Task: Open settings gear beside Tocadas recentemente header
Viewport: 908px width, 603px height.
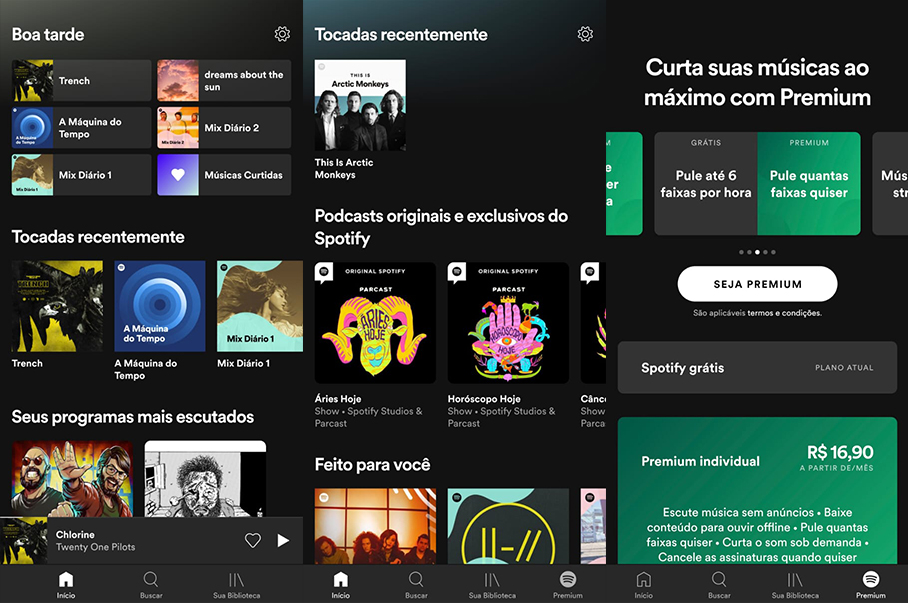Action: coord(585,34)
